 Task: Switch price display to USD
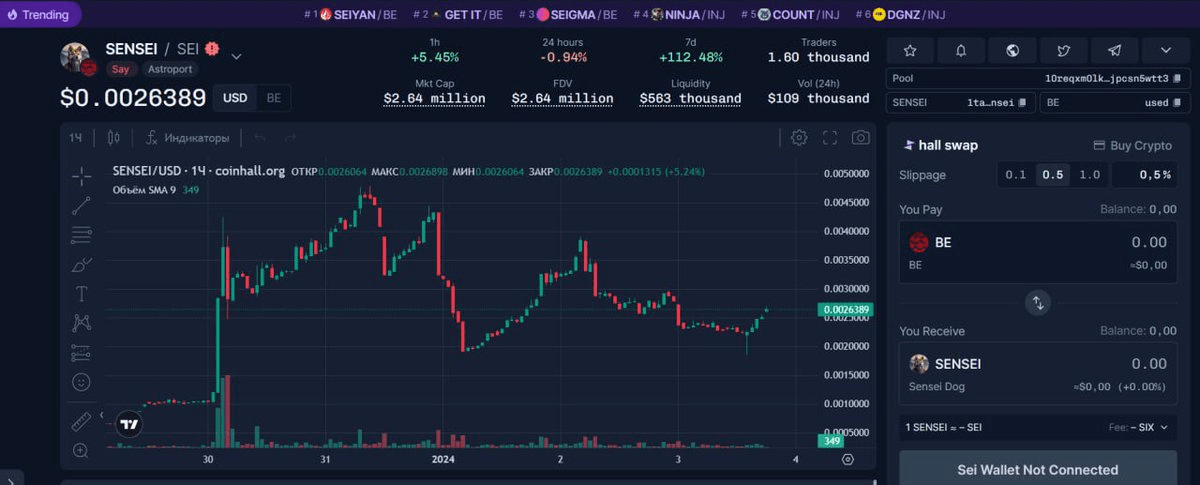point(235,98)
